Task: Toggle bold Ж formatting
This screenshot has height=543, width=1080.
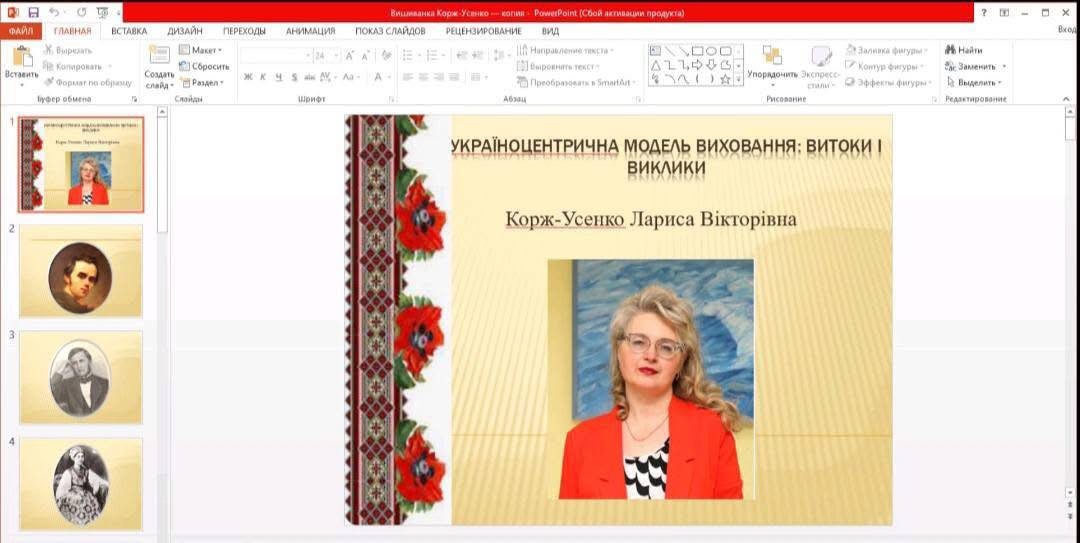Action: point(248,77)
